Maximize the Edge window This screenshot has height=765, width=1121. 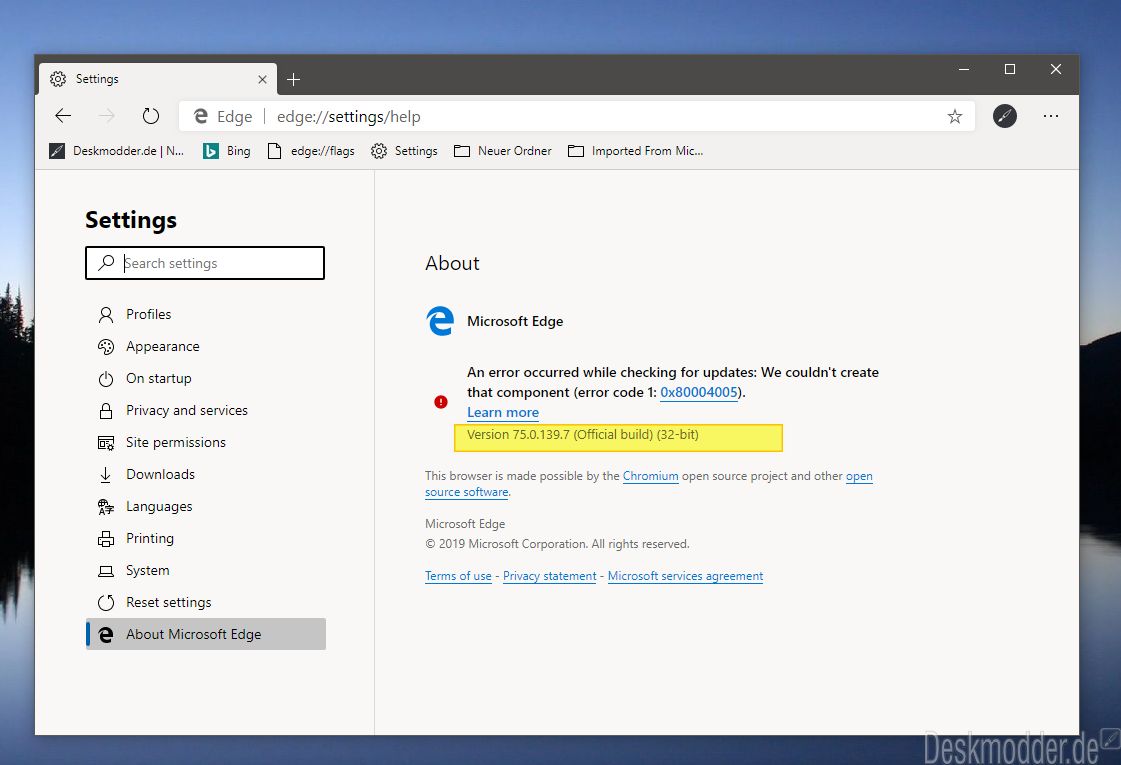pos(1009,69)
